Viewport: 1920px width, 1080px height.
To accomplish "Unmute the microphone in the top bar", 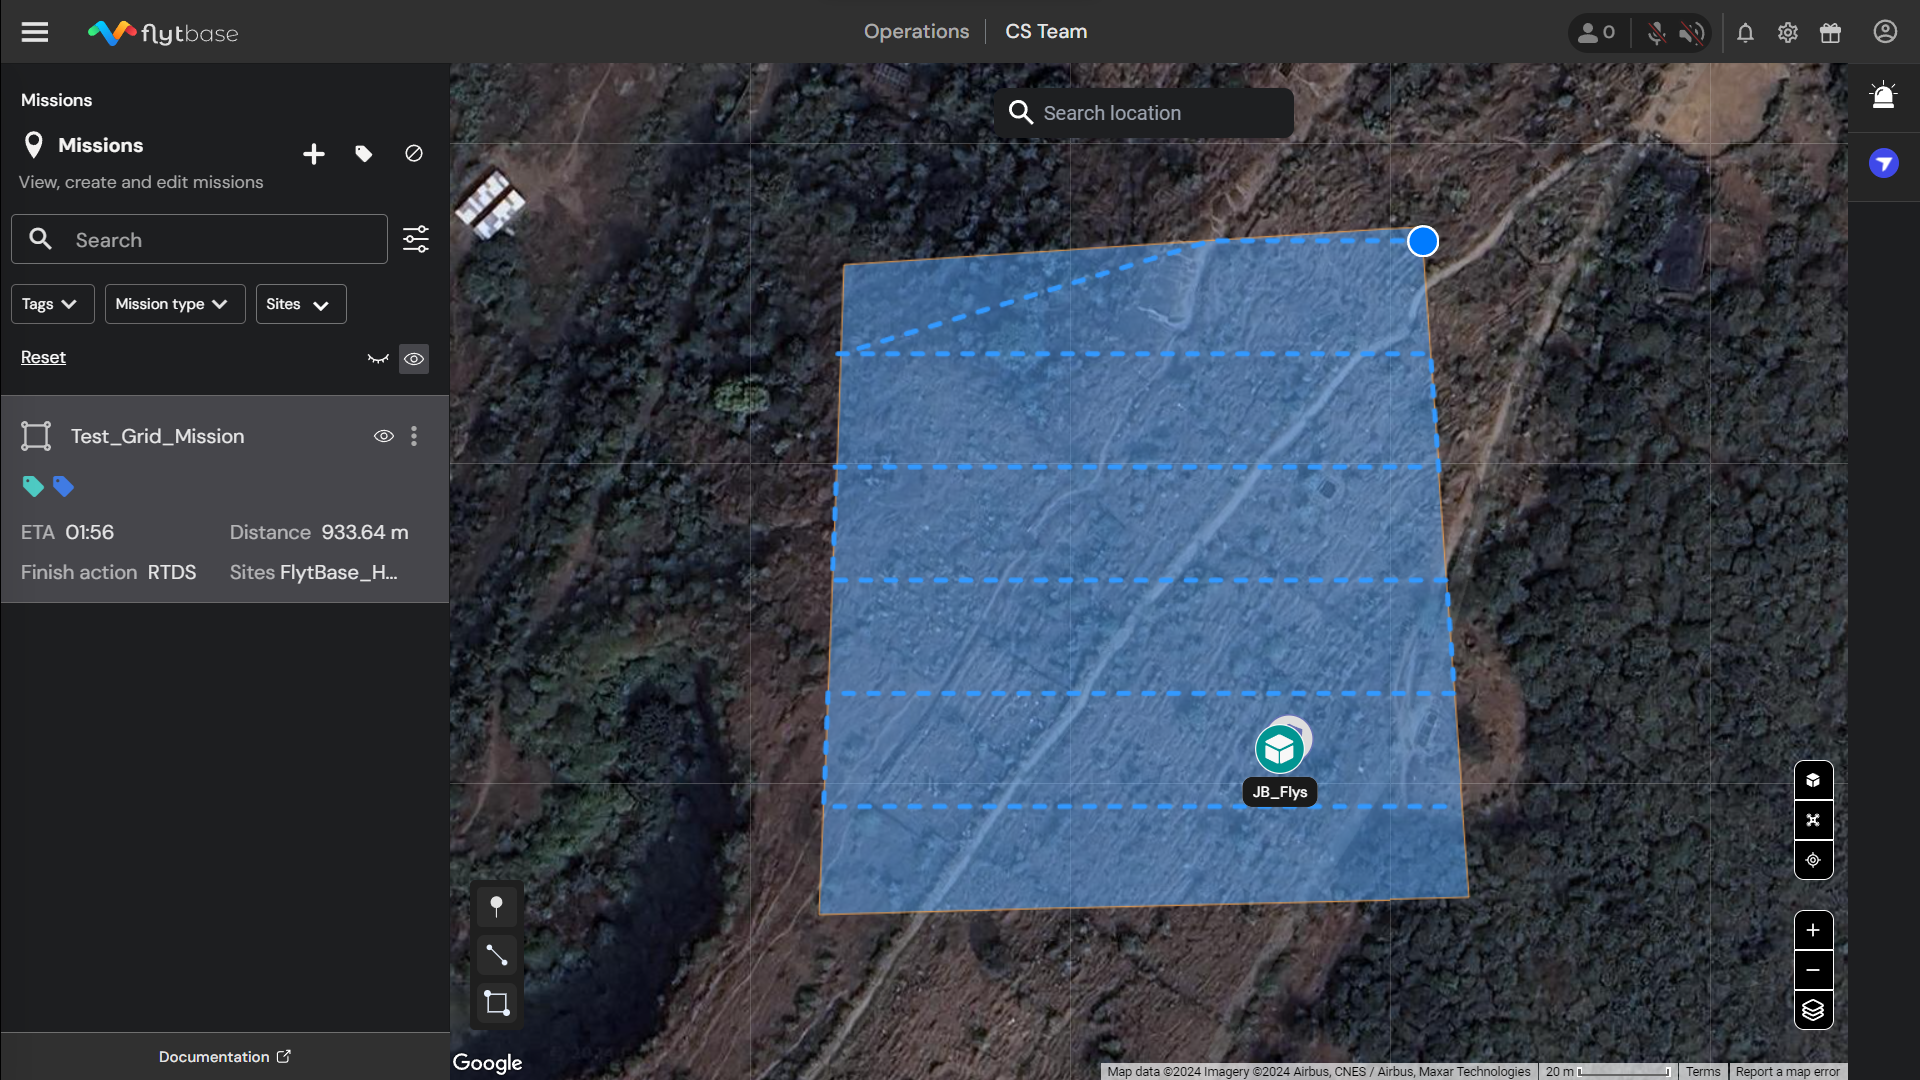I will tap(1656, 33).
